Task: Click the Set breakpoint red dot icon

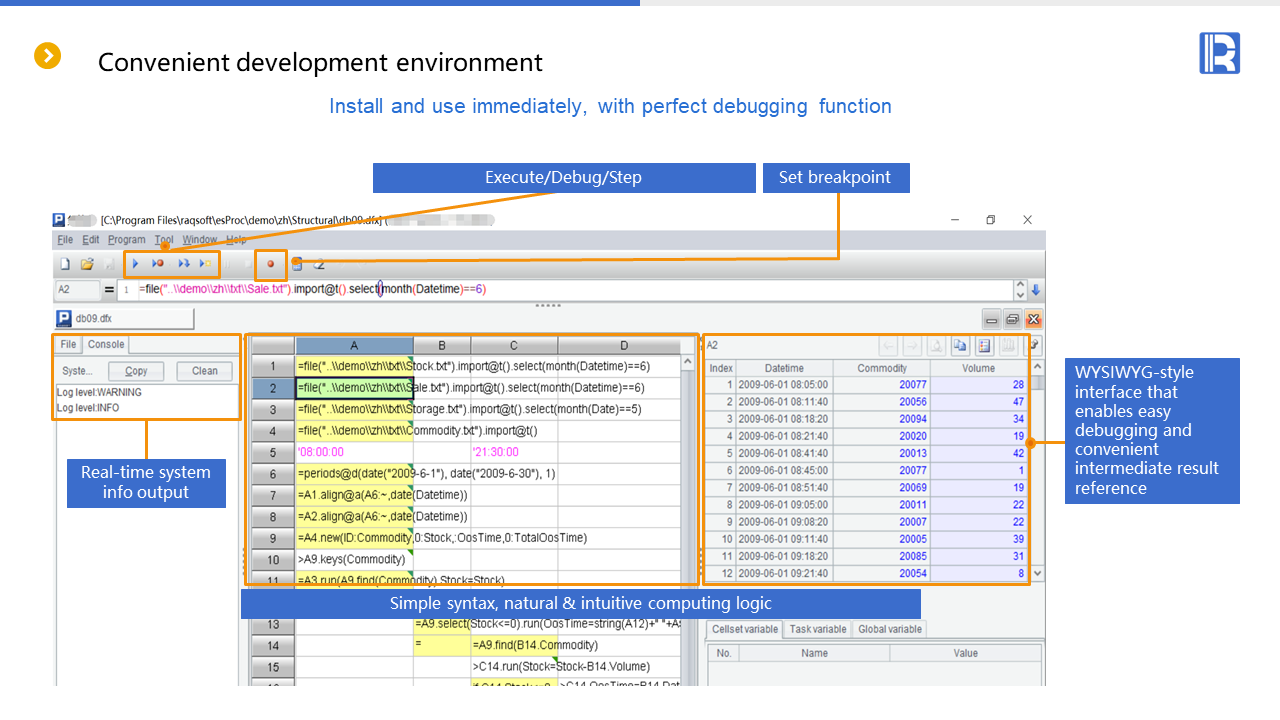Action: pyautogui.click(x=270, y=264)
